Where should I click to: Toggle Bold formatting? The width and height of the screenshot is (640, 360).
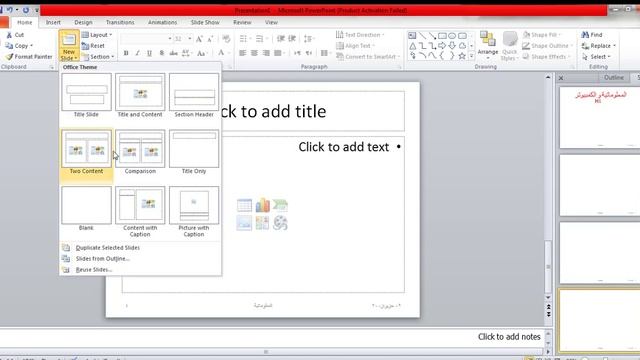(126, 53)
